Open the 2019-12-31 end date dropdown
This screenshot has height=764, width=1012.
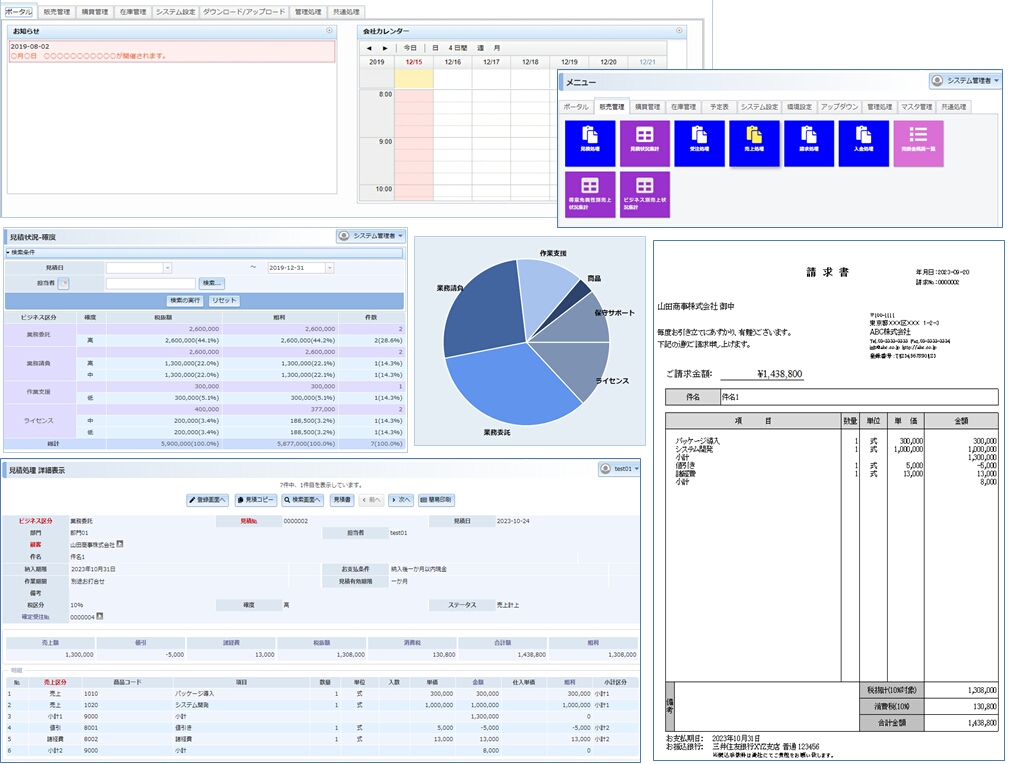coord(329,268)
